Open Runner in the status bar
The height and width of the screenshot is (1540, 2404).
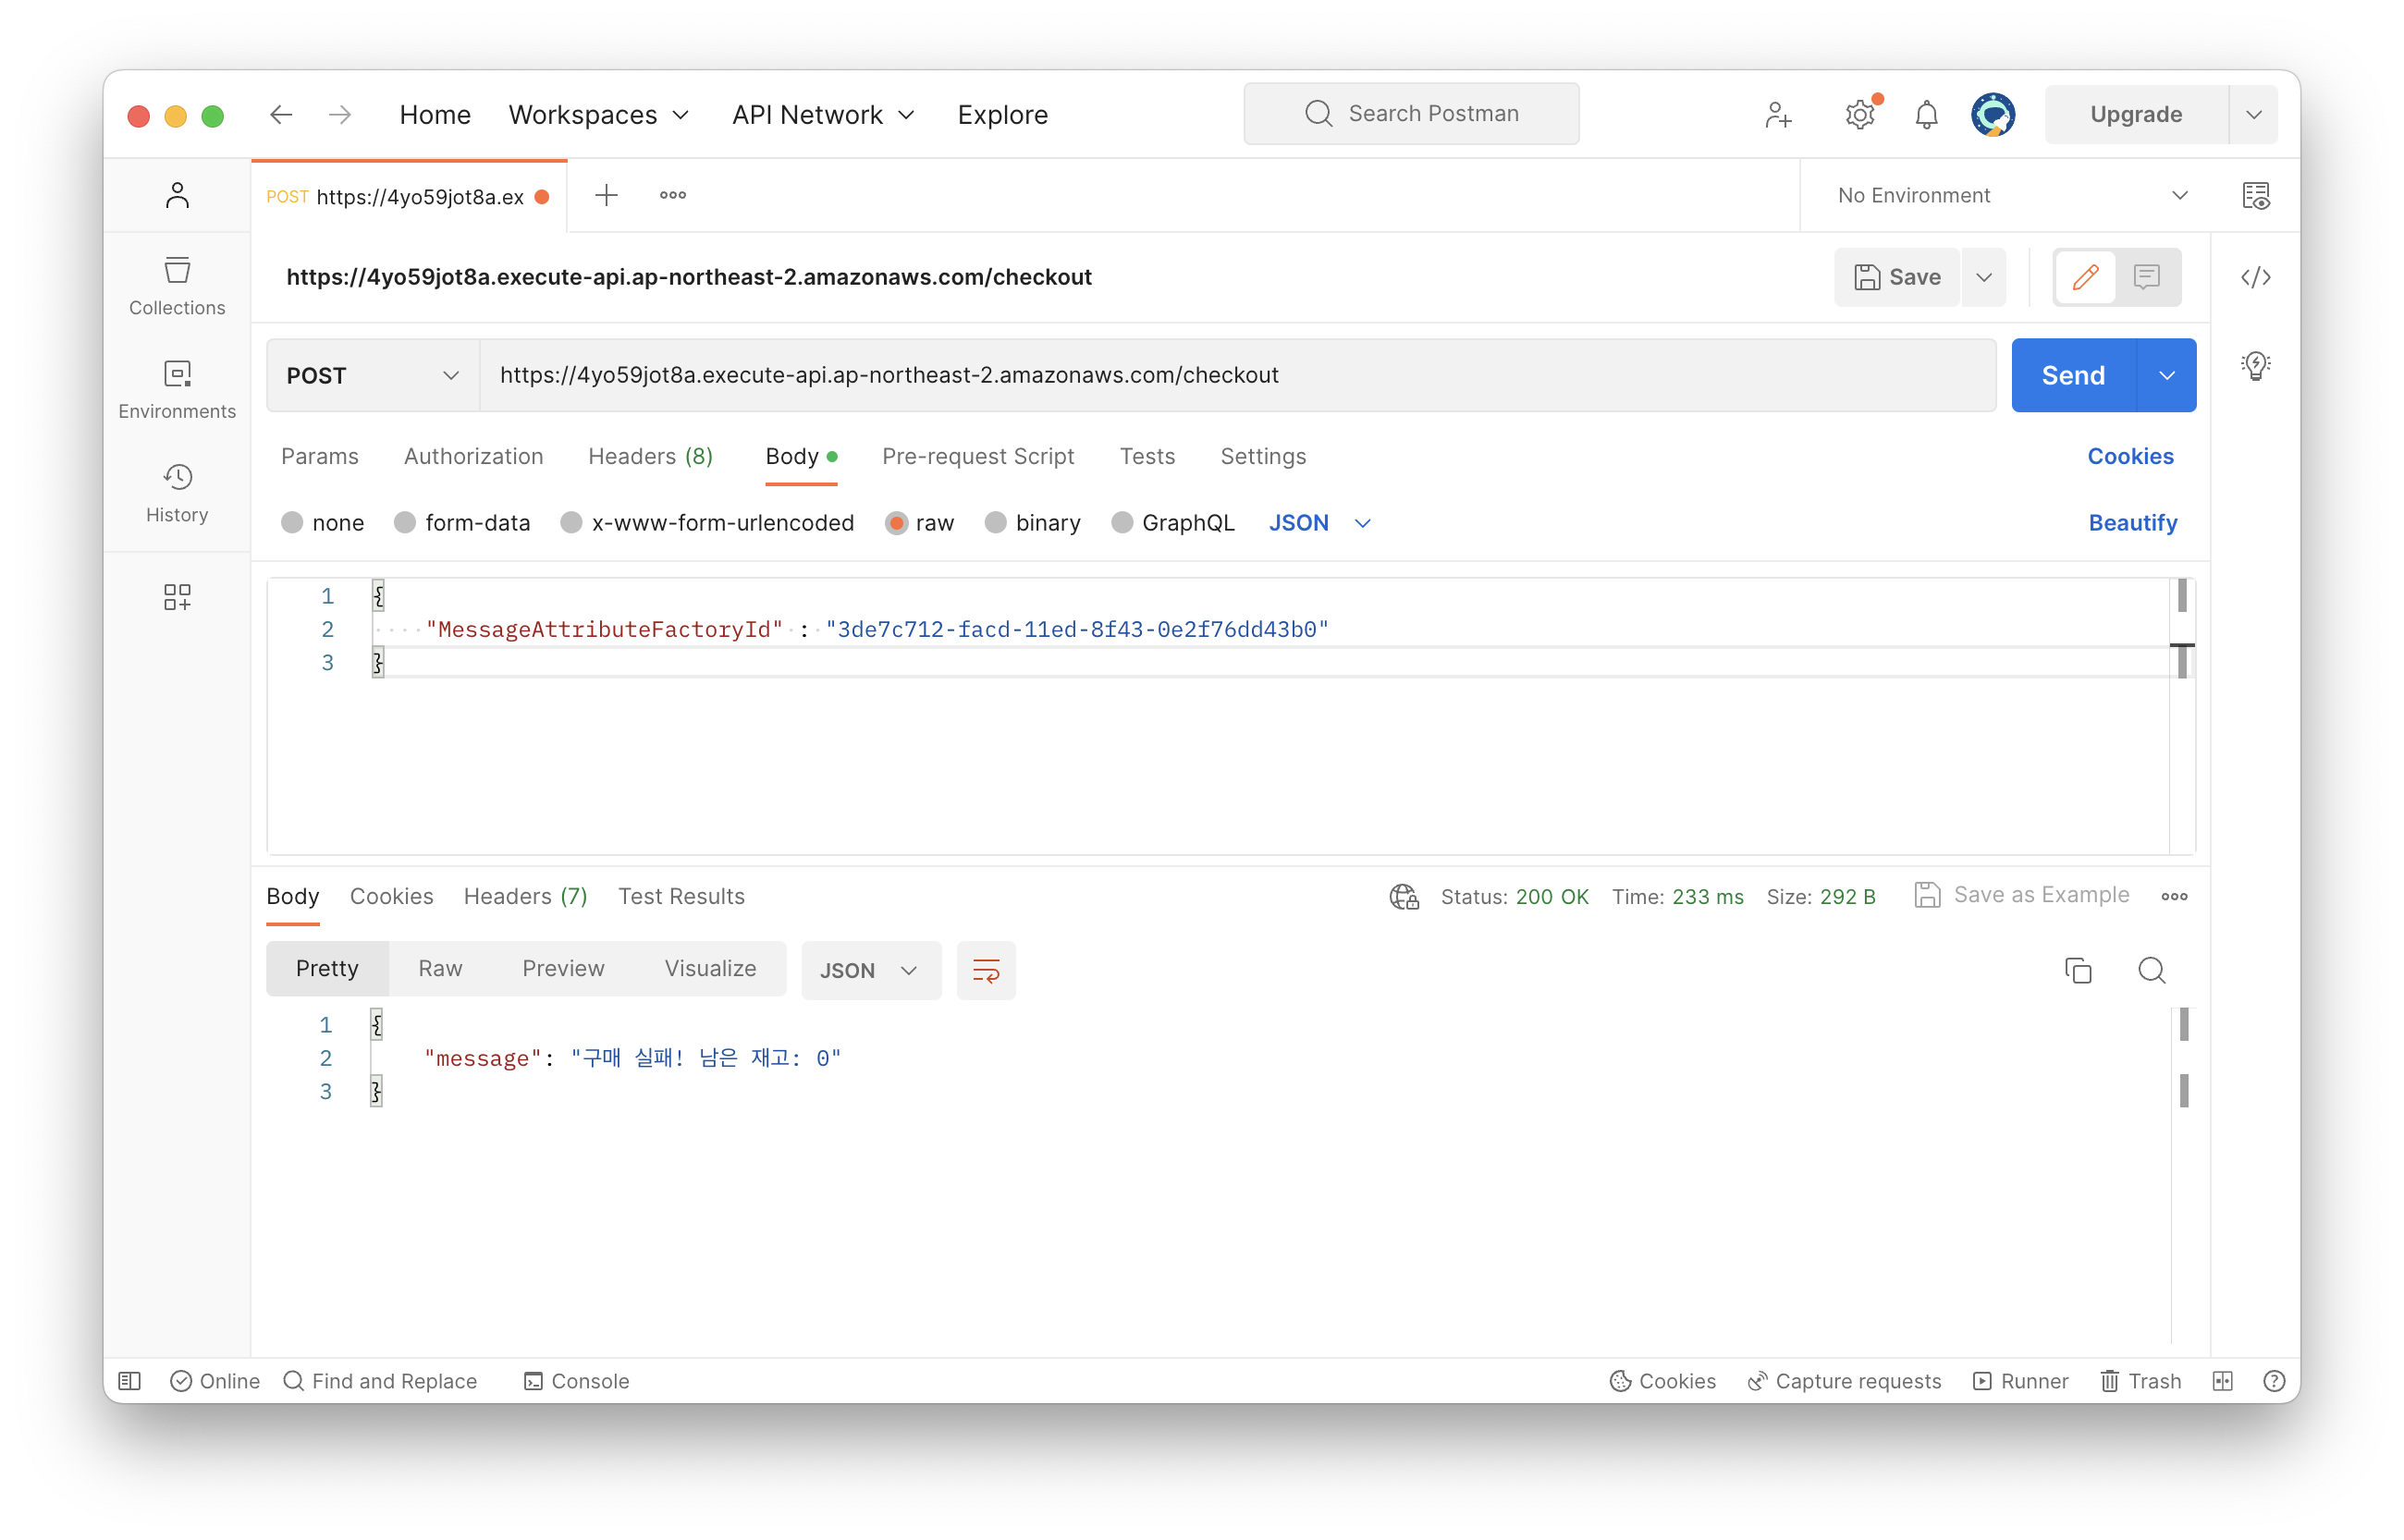[2021, 1381]
